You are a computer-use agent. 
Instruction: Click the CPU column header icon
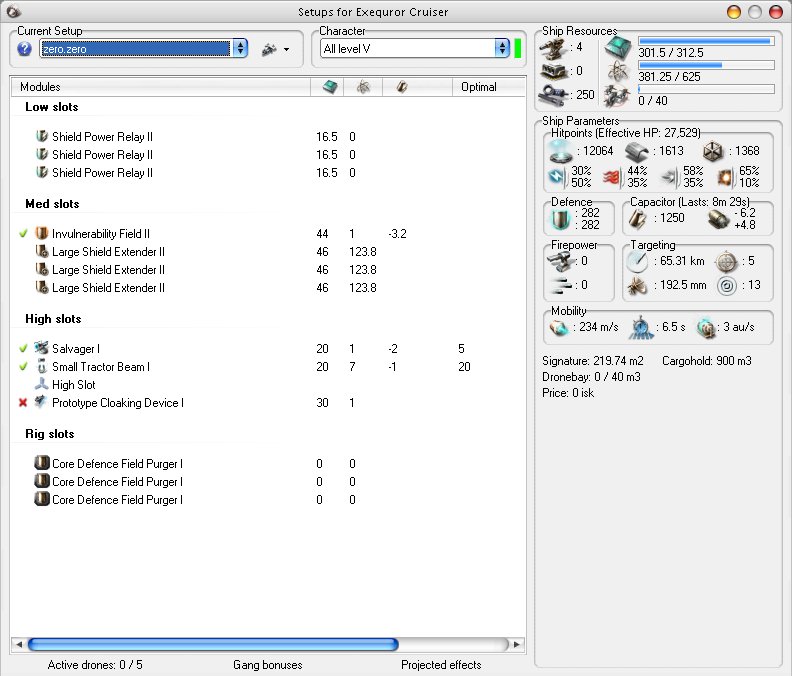click(x=329, y=87)
